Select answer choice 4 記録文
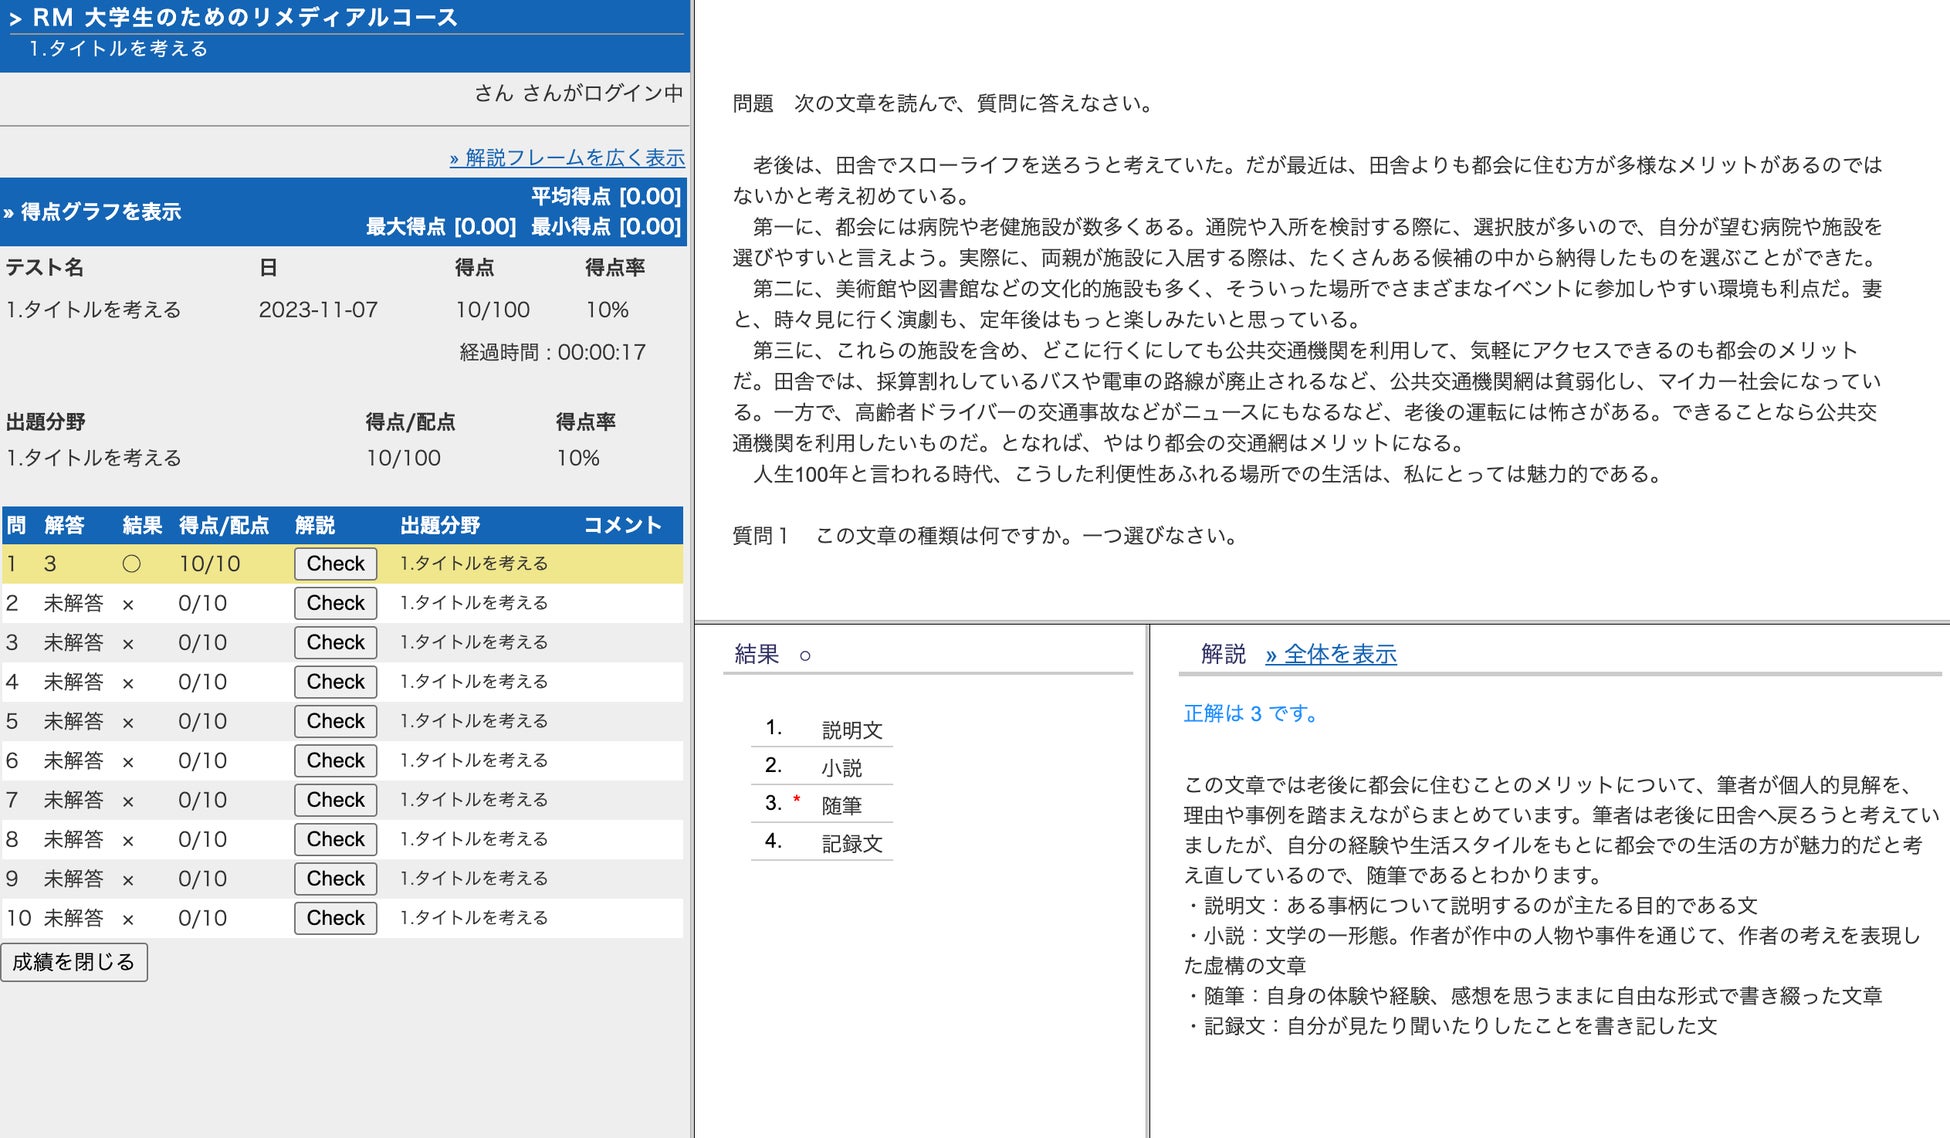1950x1138 pixels. click(851, 844)
